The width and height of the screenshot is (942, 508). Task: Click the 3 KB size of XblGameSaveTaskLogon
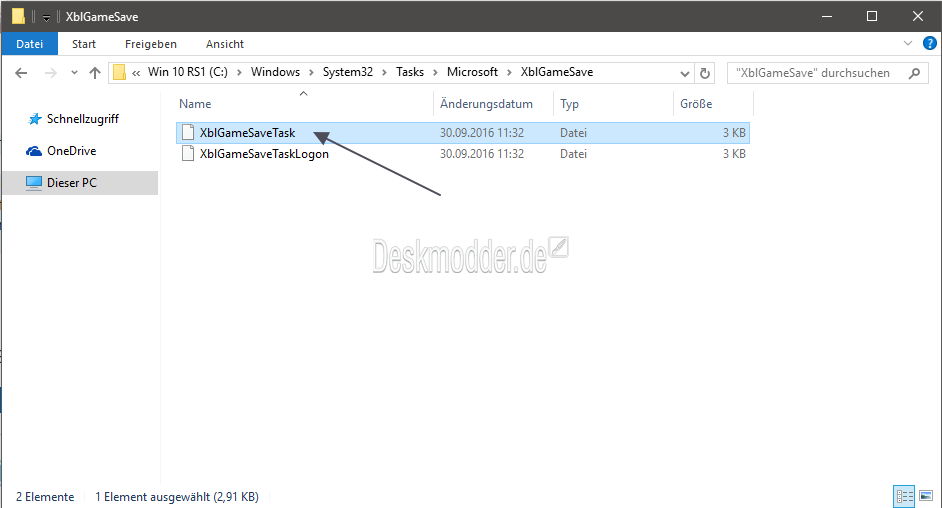pyautogui.click(x=734, y=154)
